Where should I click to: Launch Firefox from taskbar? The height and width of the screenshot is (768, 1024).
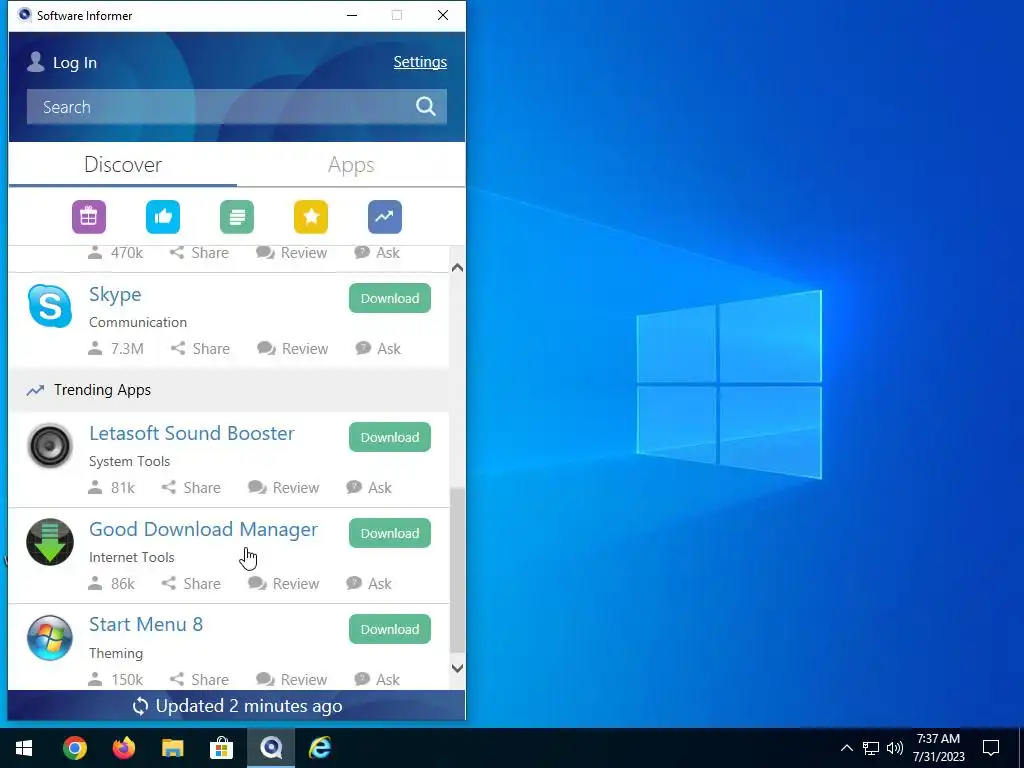point(123,748)
